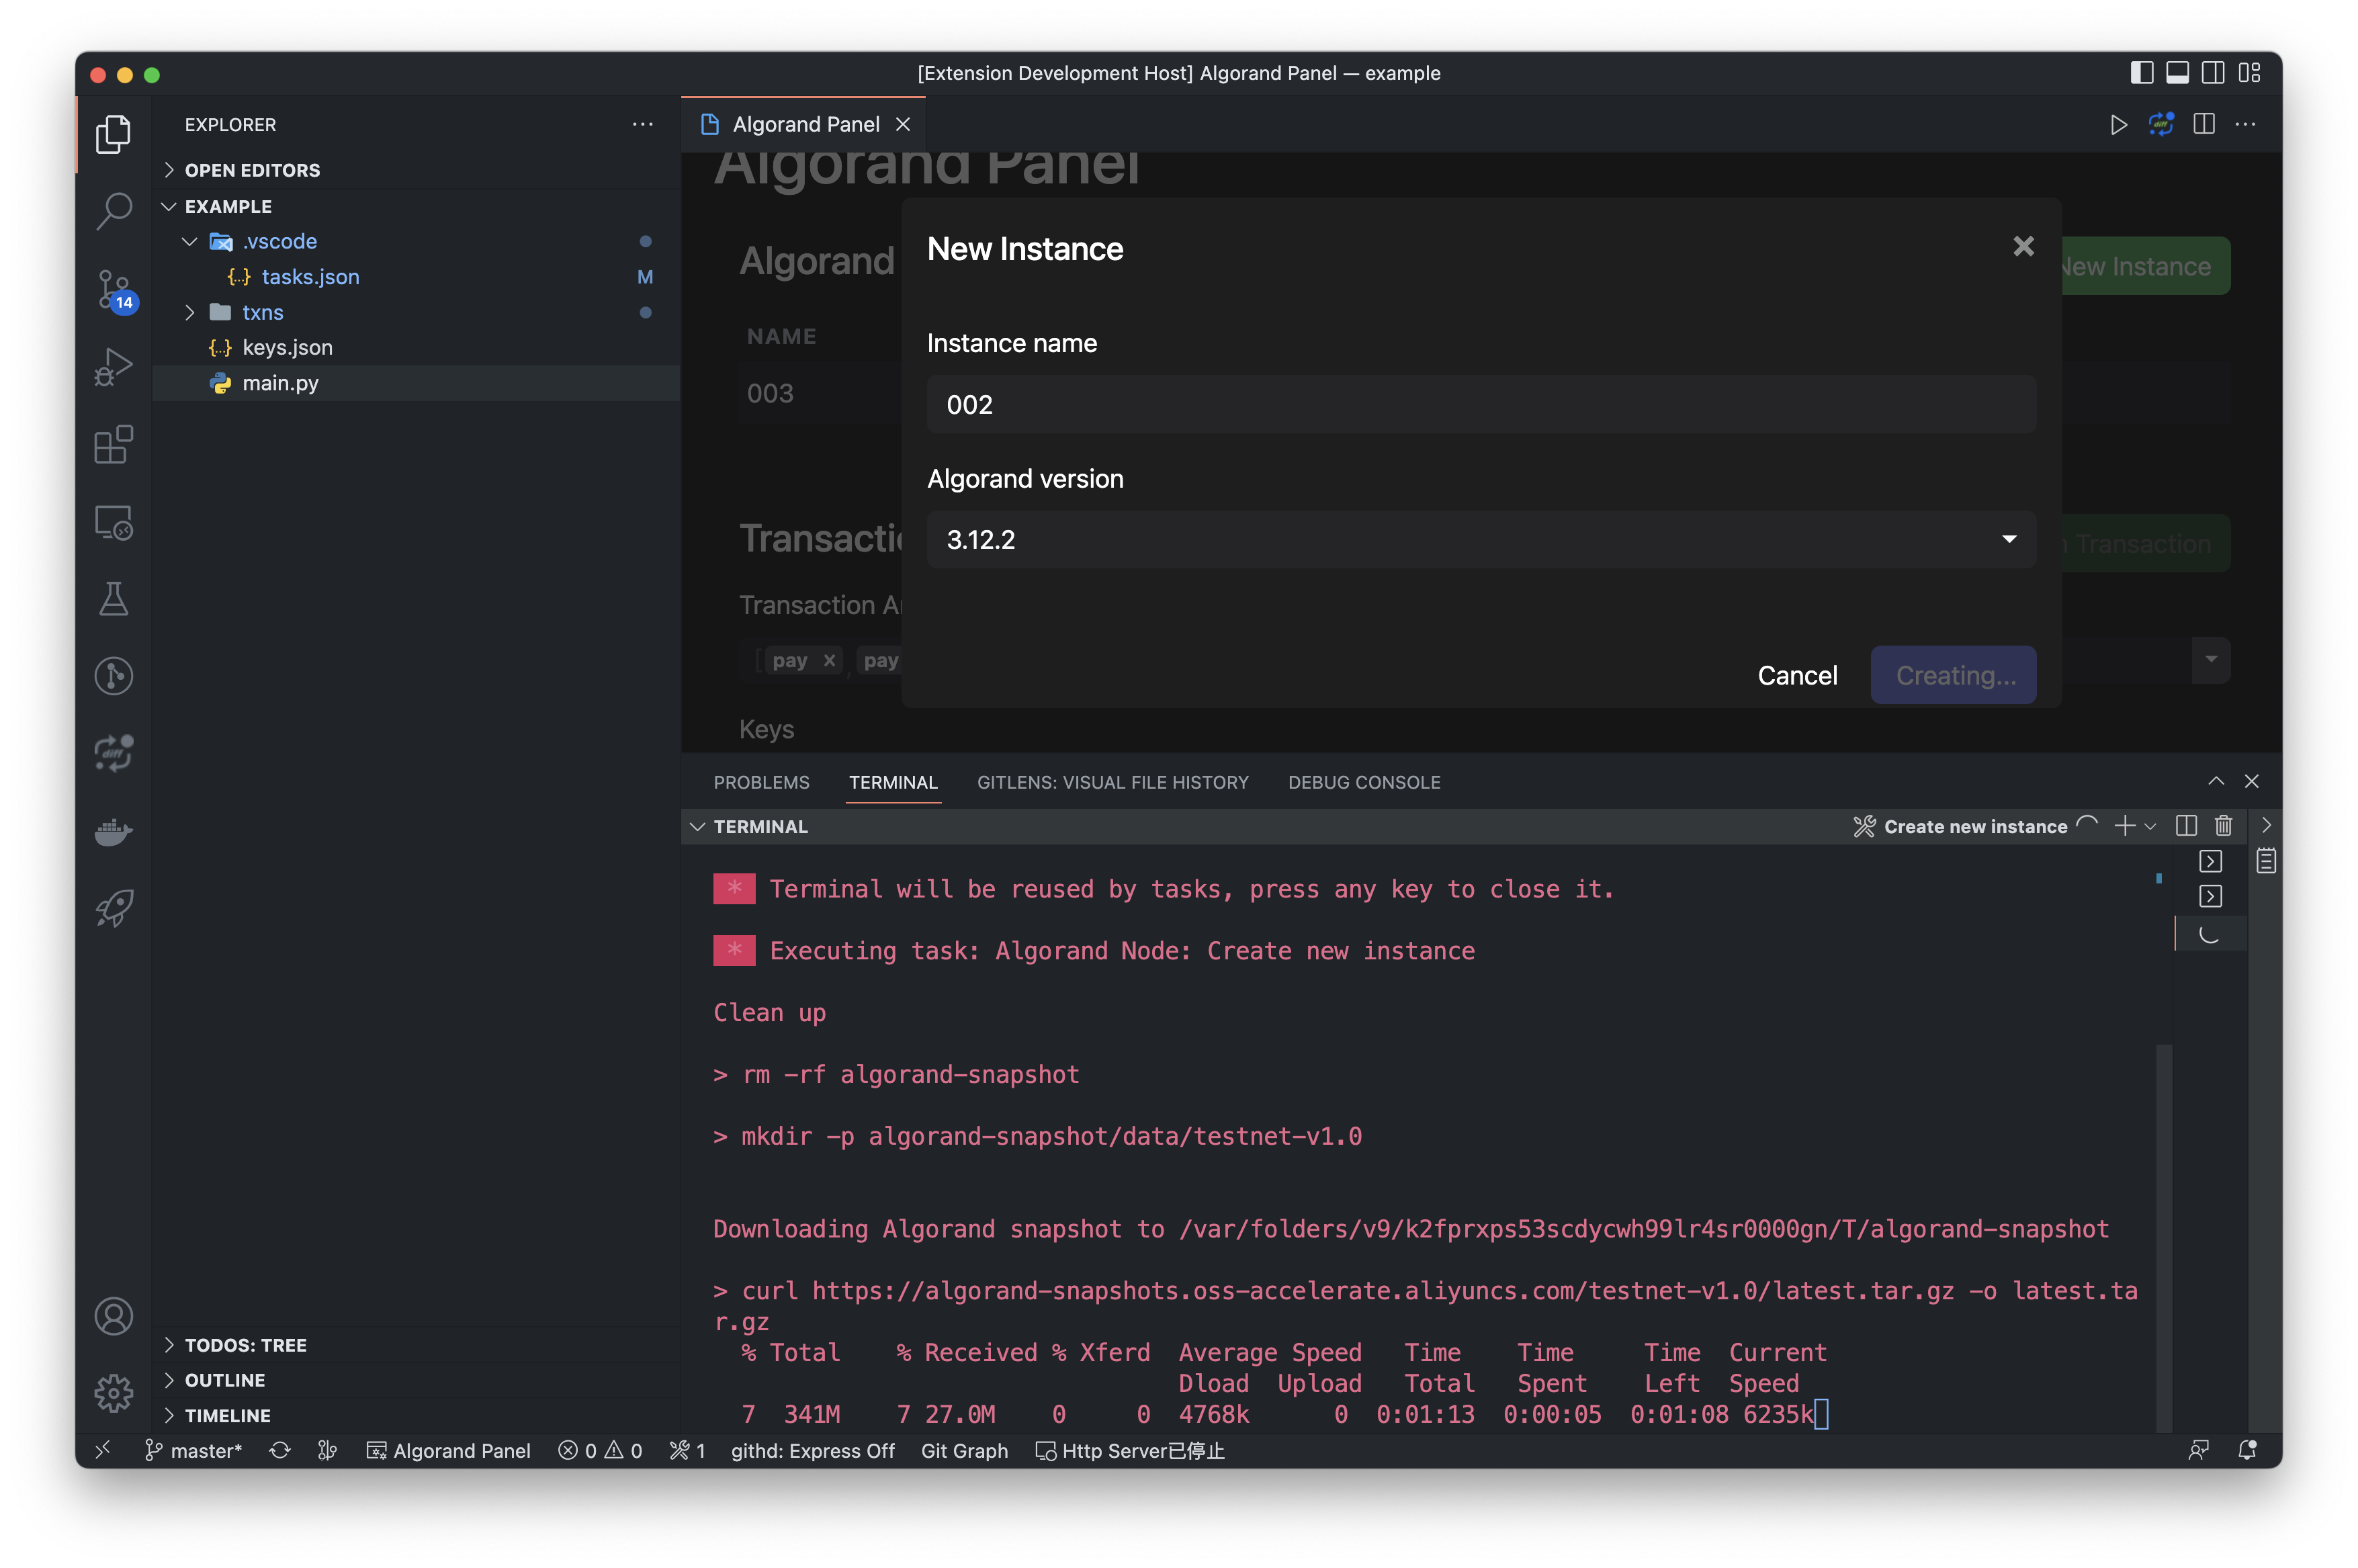The width and height of the screenshot is (2358, 1568).
Task: Split the terminal with split icon
Action: (2186, 826)
